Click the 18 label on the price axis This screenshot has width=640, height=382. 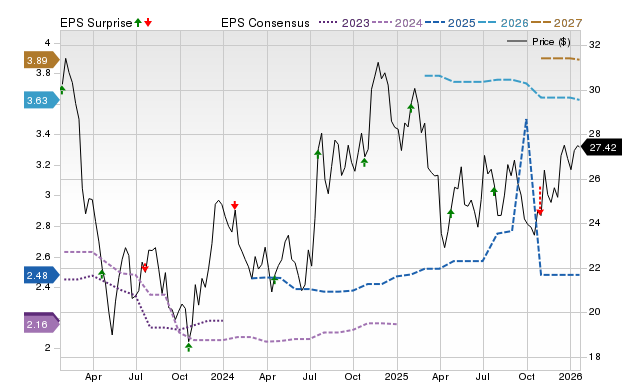pos(595,357)
